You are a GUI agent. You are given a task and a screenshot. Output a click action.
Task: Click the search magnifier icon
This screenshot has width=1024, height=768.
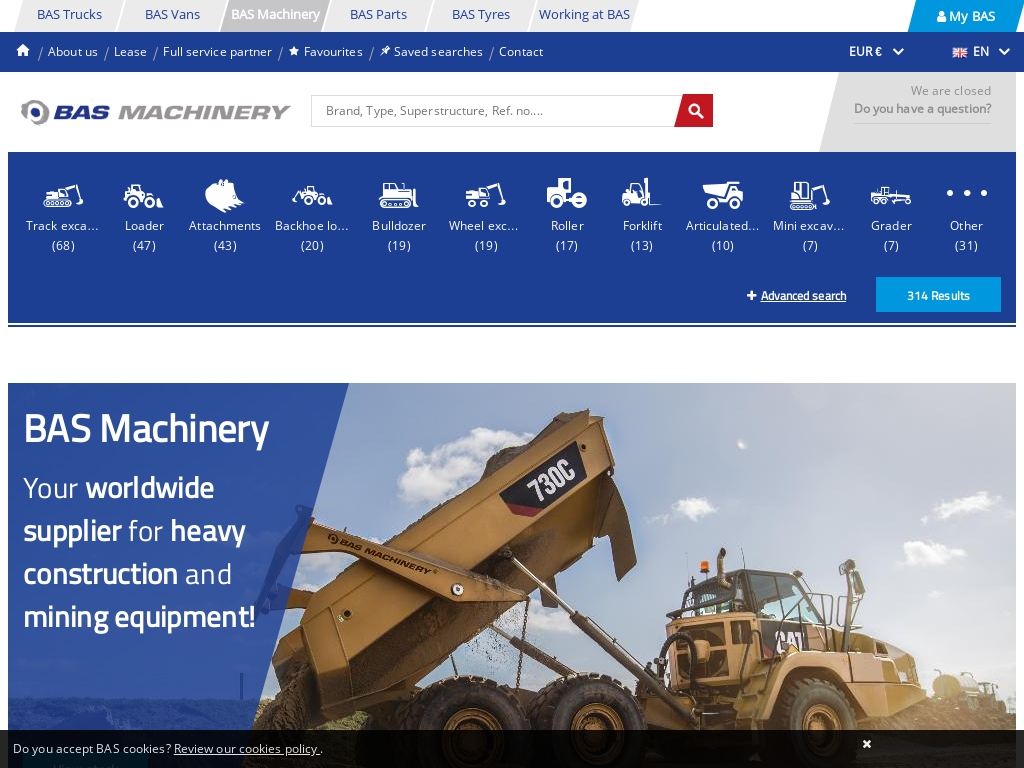coord(694,111)
